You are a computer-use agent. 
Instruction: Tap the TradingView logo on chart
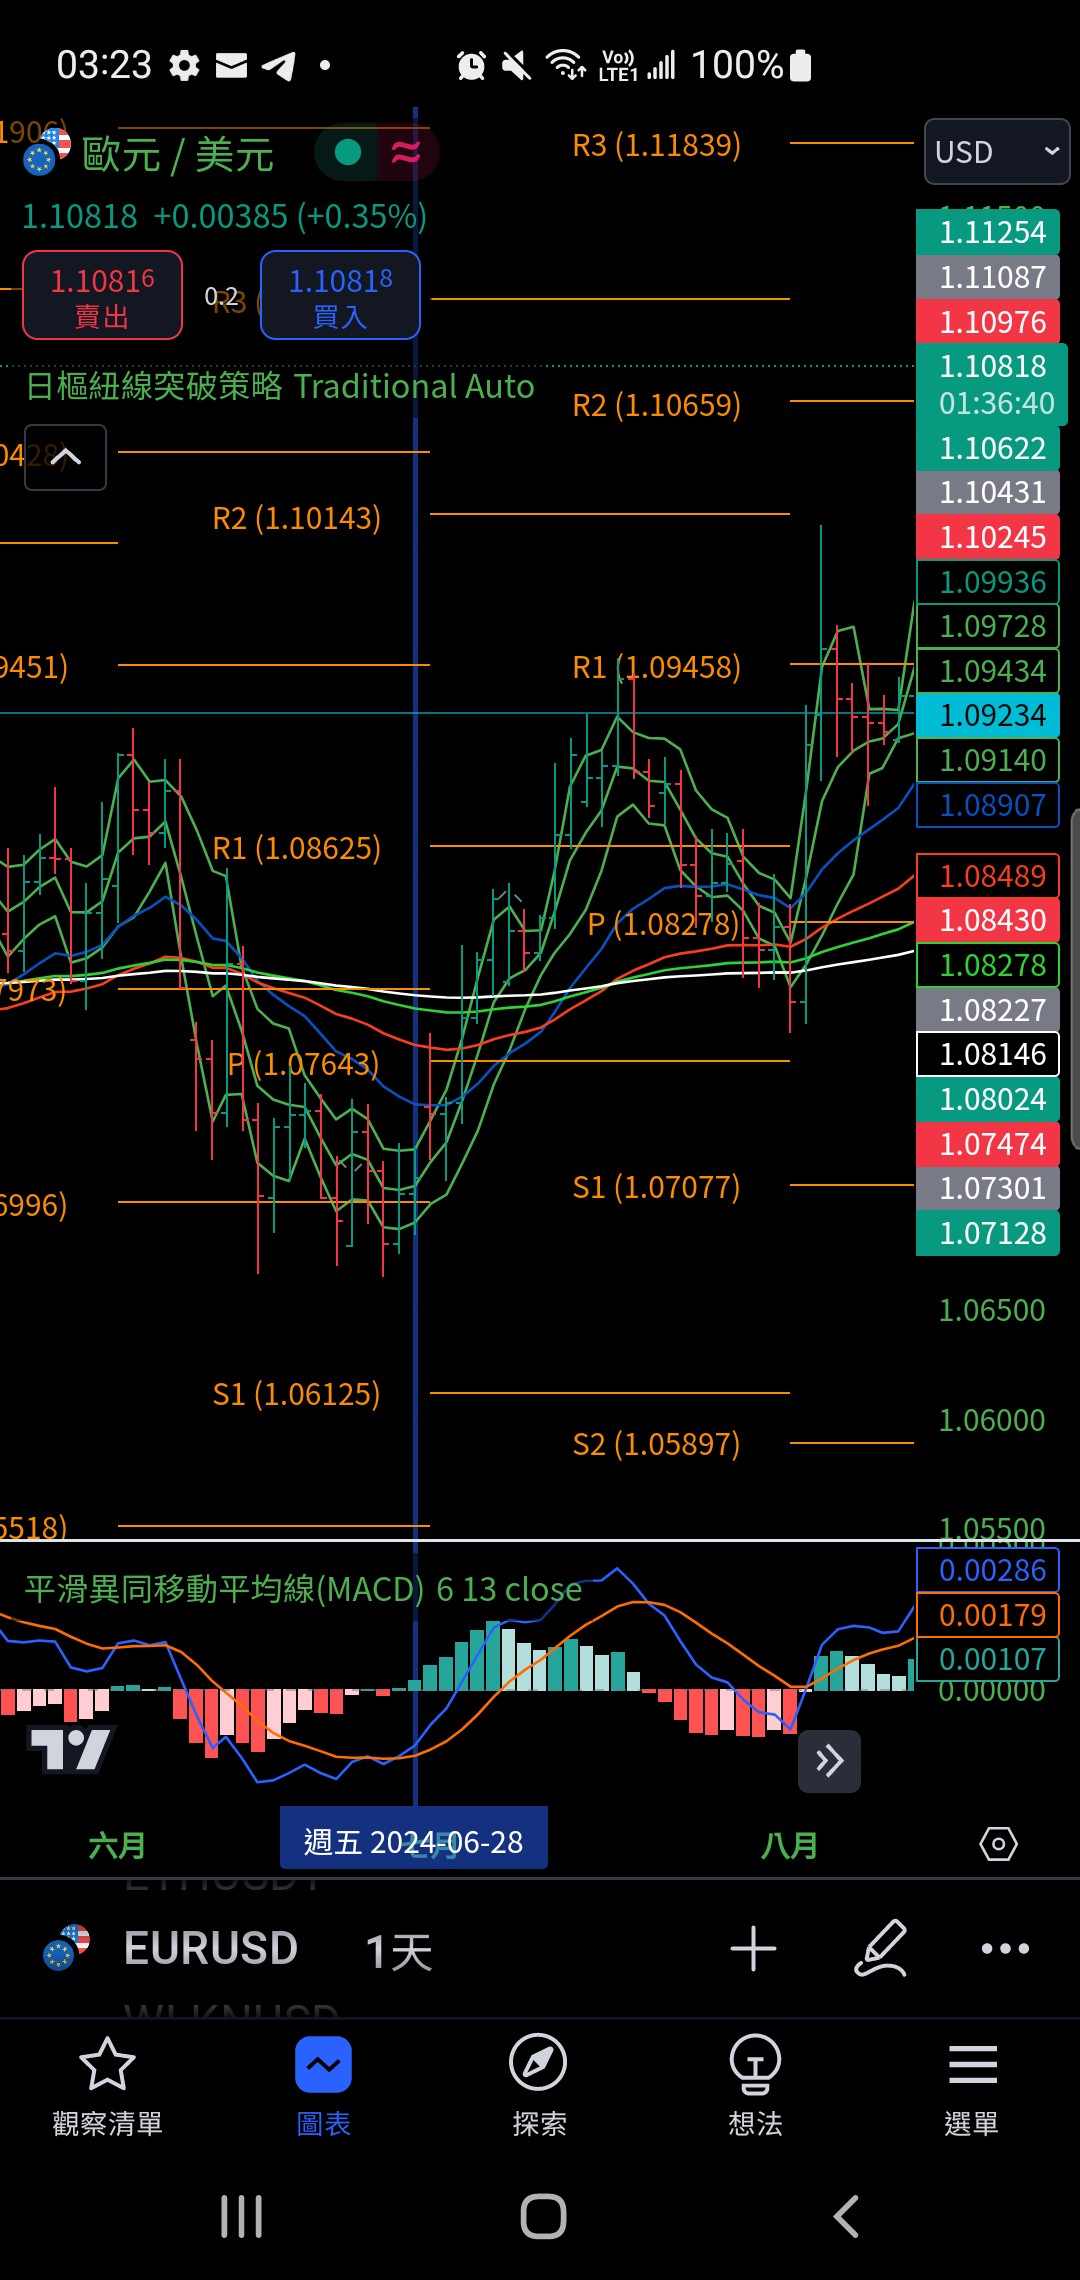[x=71, y=1749]
